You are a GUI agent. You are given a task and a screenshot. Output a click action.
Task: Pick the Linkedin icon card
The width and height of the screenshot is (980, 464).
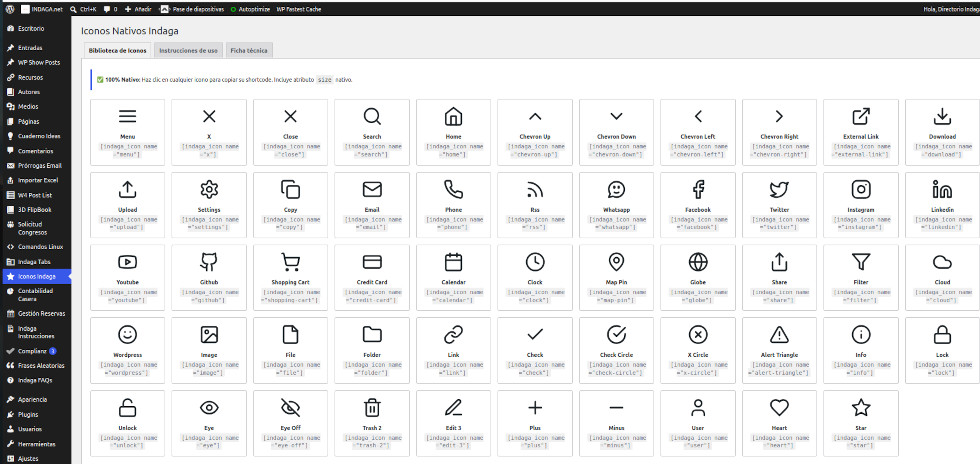(942, 204)
